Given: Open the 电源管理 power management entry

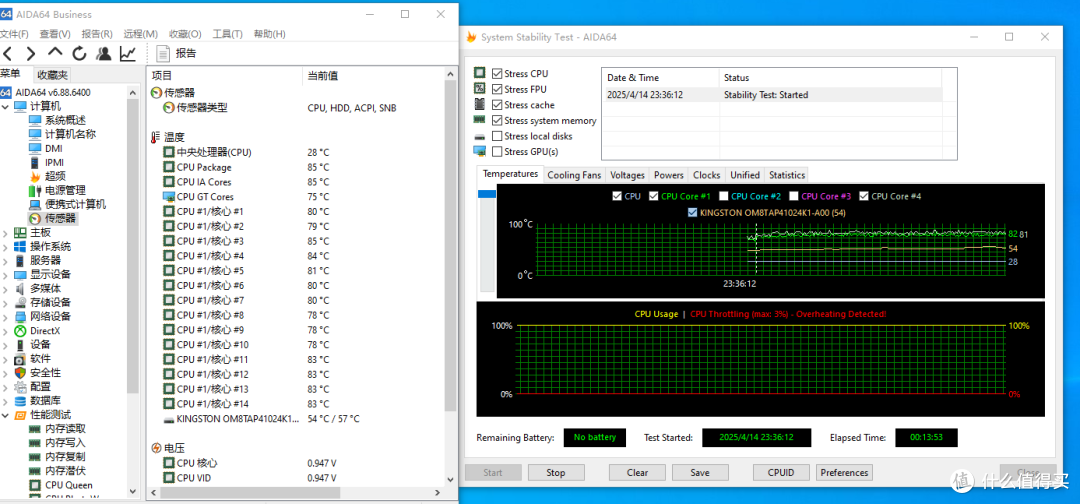Looking at the screenshot, I should point(65,190).
